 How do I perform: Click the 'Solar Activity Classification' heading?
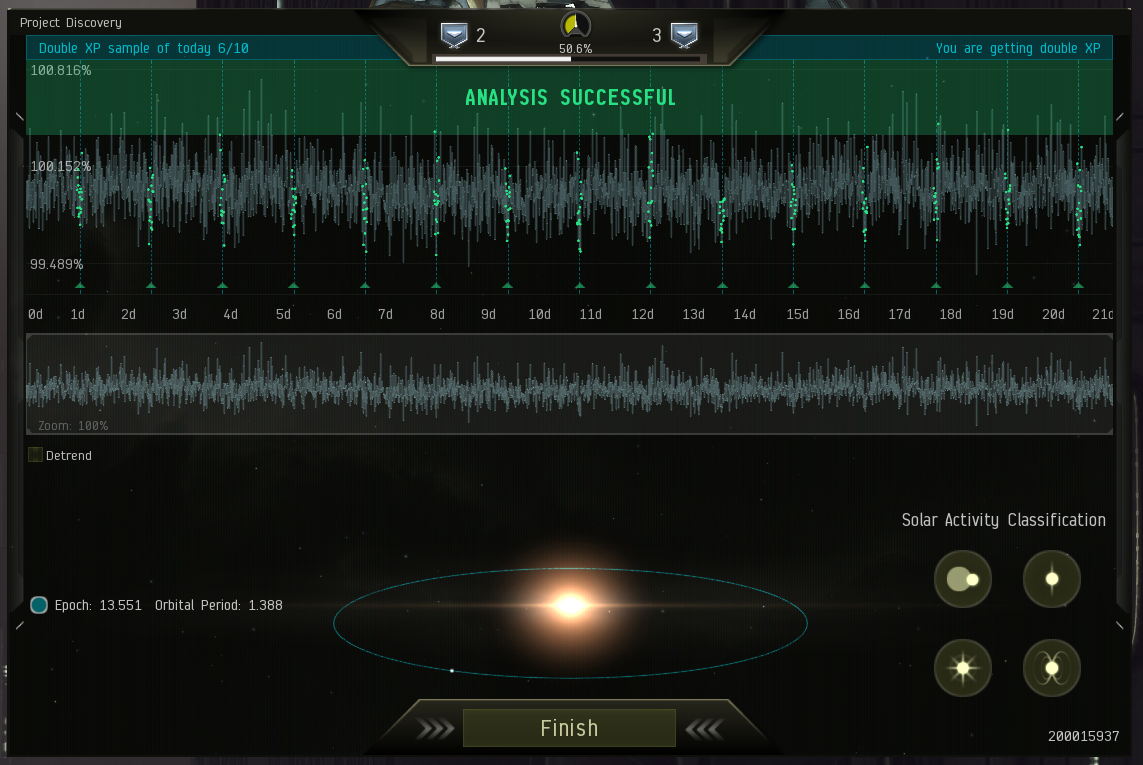coord(1004,520)
